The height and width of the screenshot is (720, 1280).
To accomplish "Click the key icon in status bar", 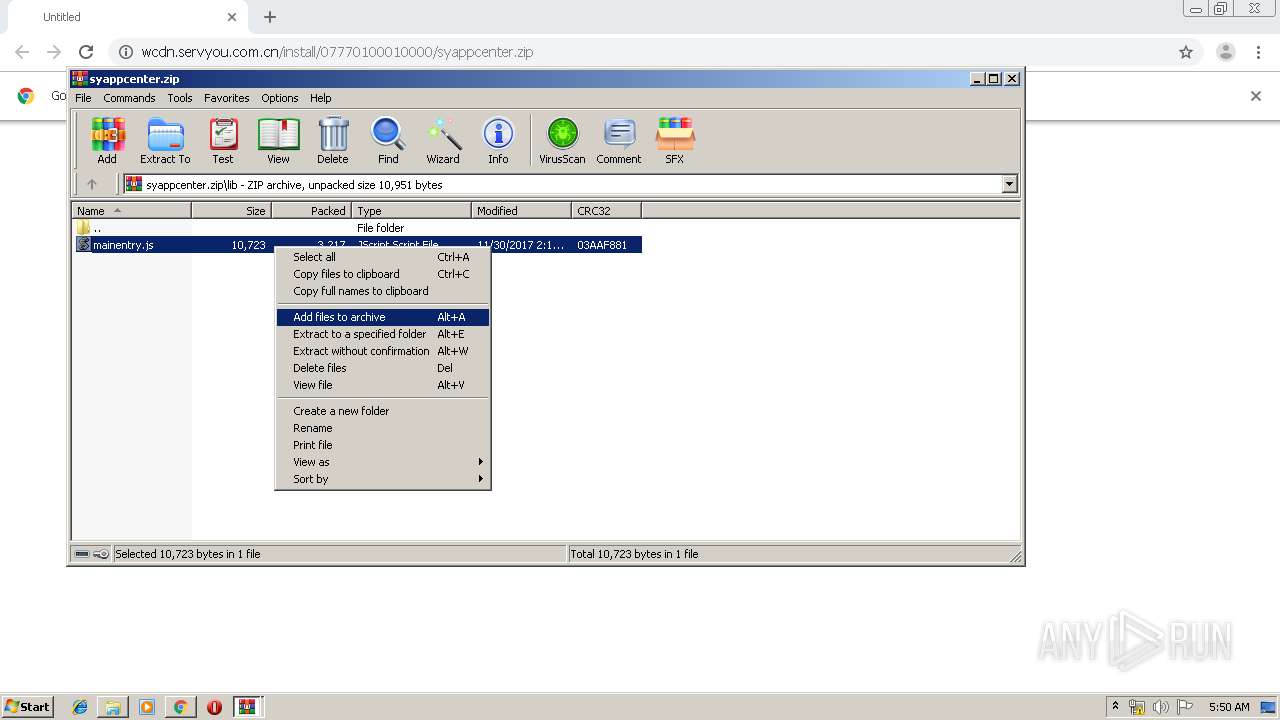I will coord(101,554).
